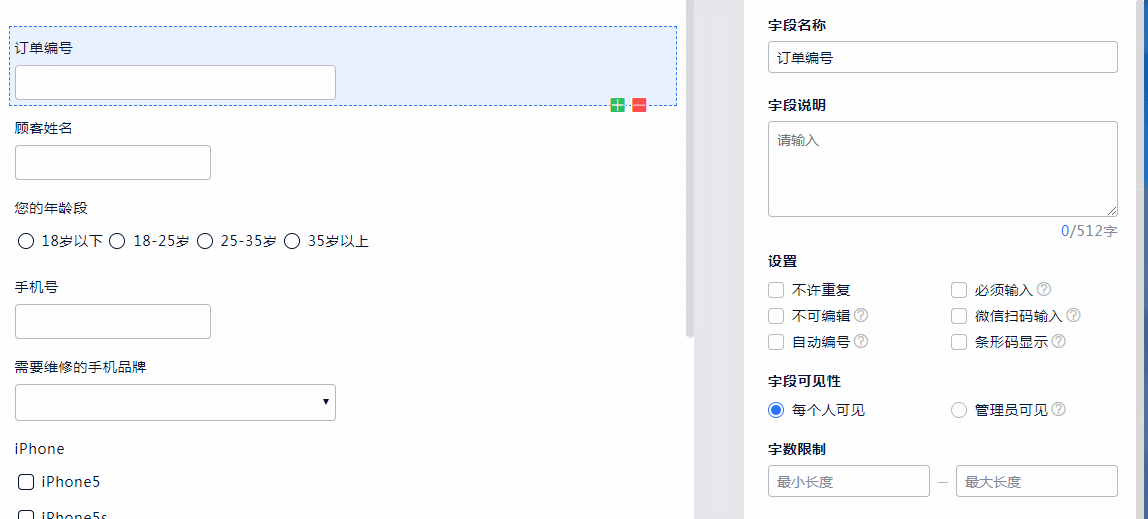Image resolution: width=1148 pixels, height=519 pixels.
Task: Click the 手机号 input field
Action: tap(113, 321)
